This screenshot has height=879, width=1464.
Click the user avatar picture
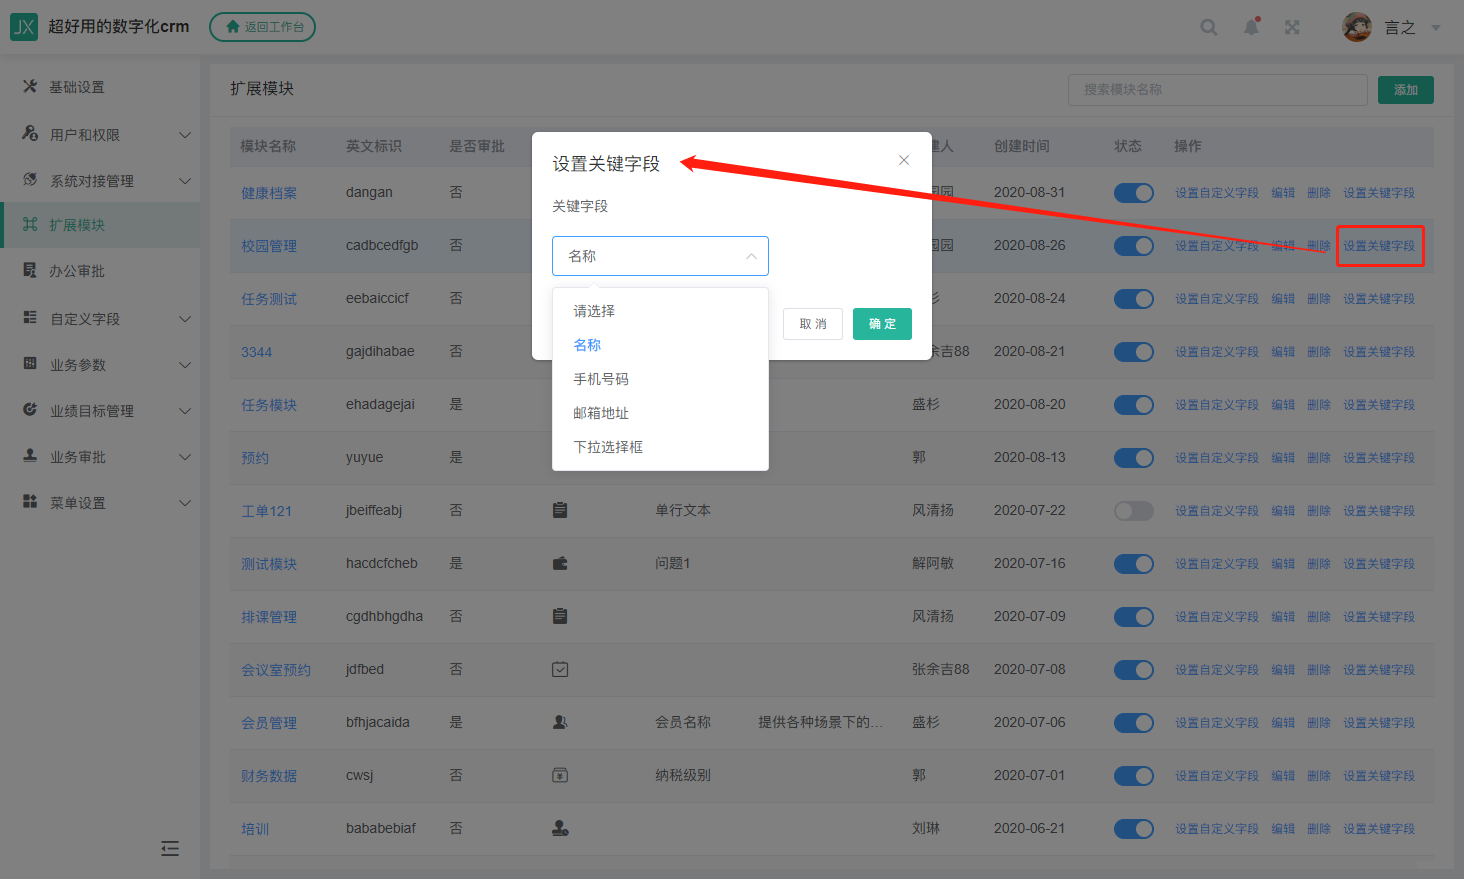[1357, 27]
